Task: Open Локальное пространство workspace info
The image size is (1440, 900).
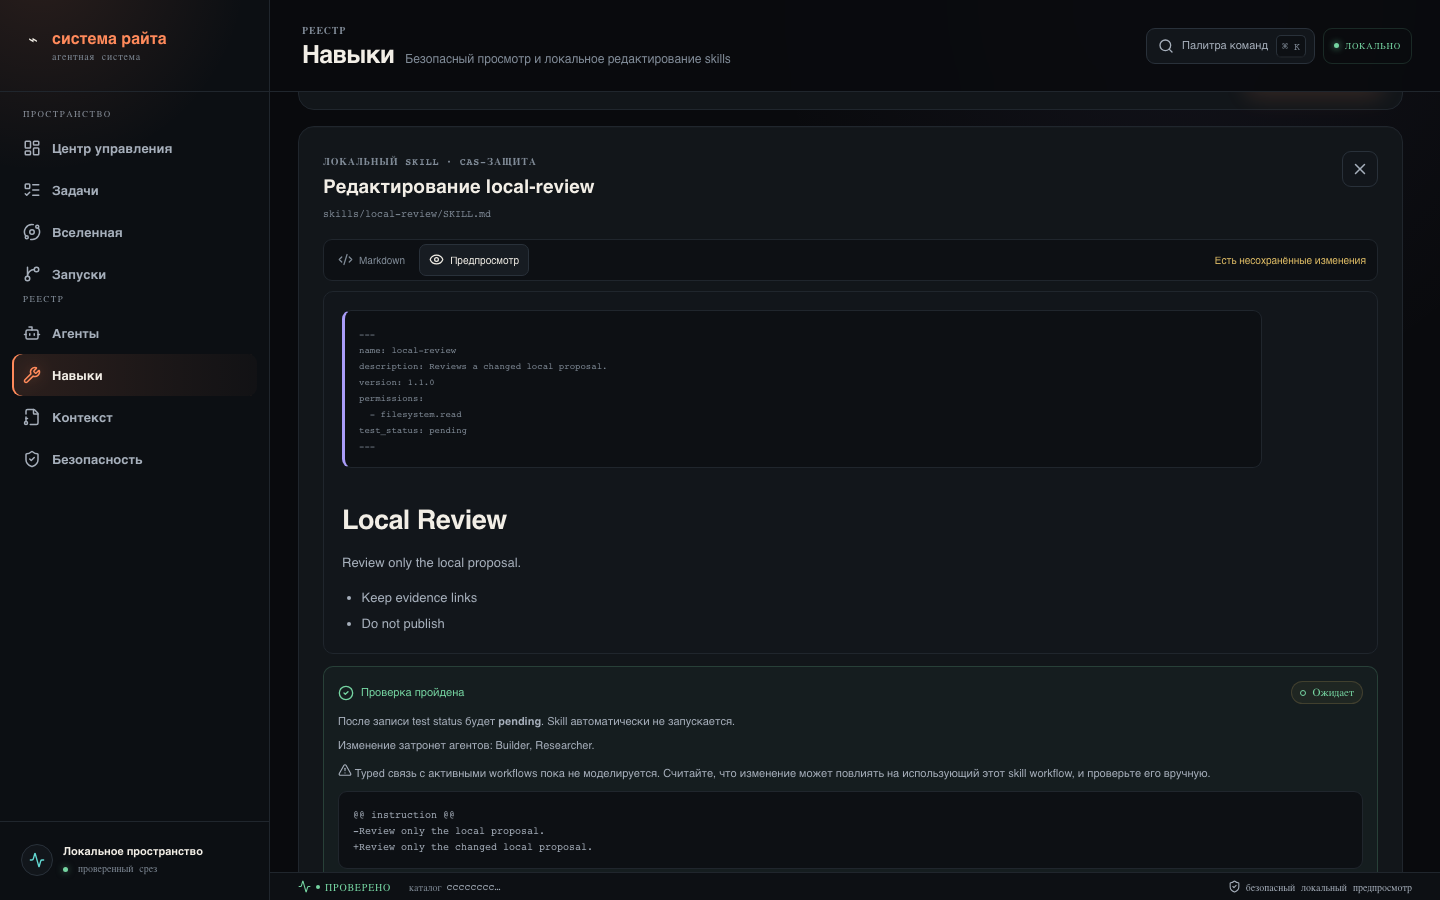Action: point(134,860)
